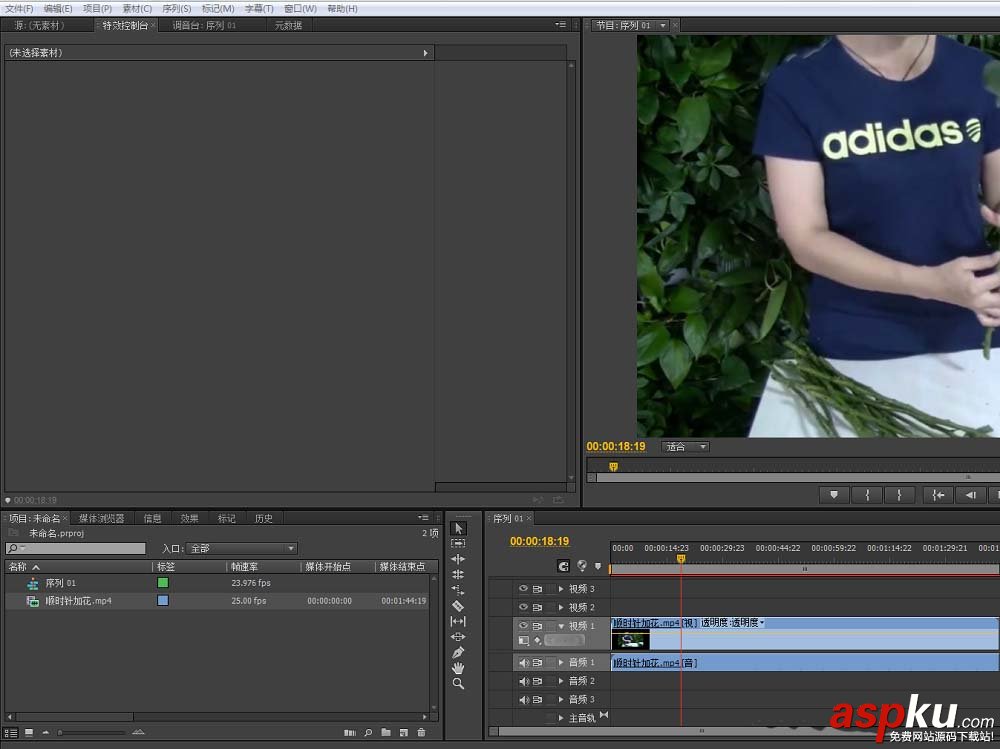This screenshot has height=749, width=1000.
Task: Open program monitor sequence dropdown arrow
Action: click(x=663, y=26)
